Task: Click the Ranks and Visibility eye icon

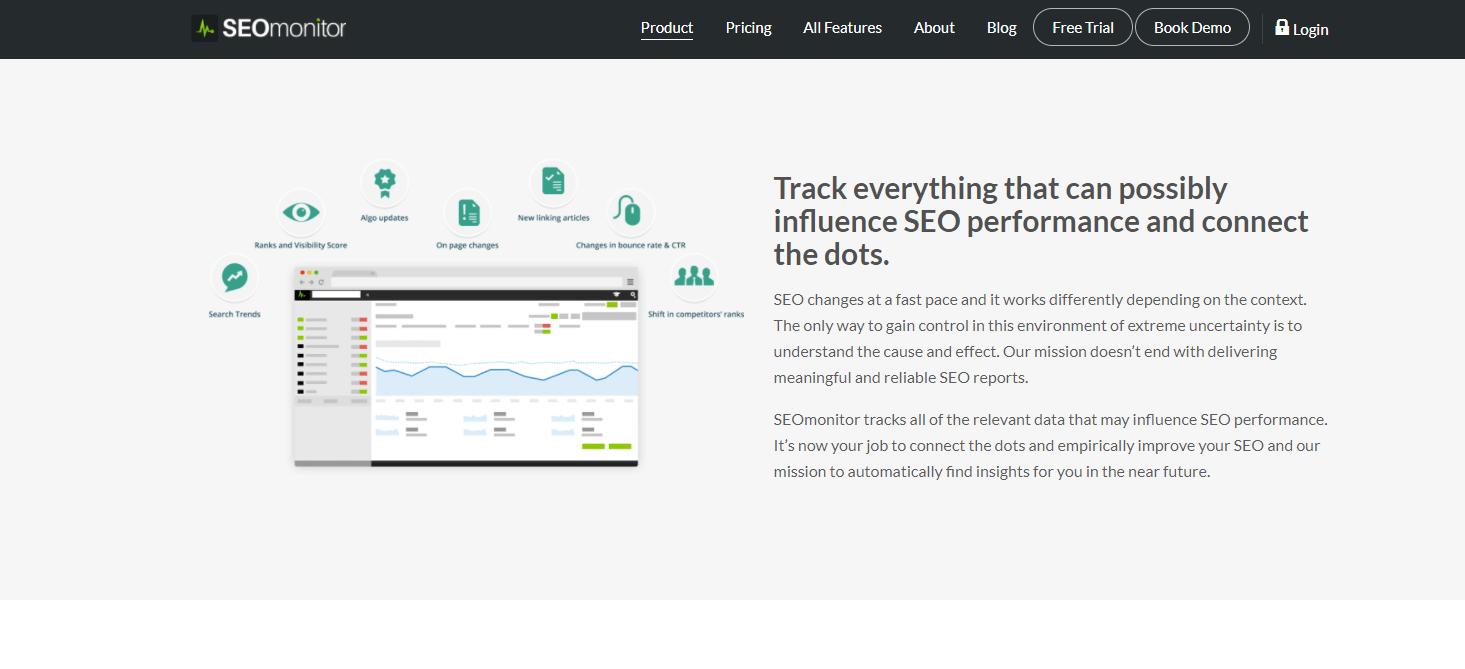Action: (300, 212)
